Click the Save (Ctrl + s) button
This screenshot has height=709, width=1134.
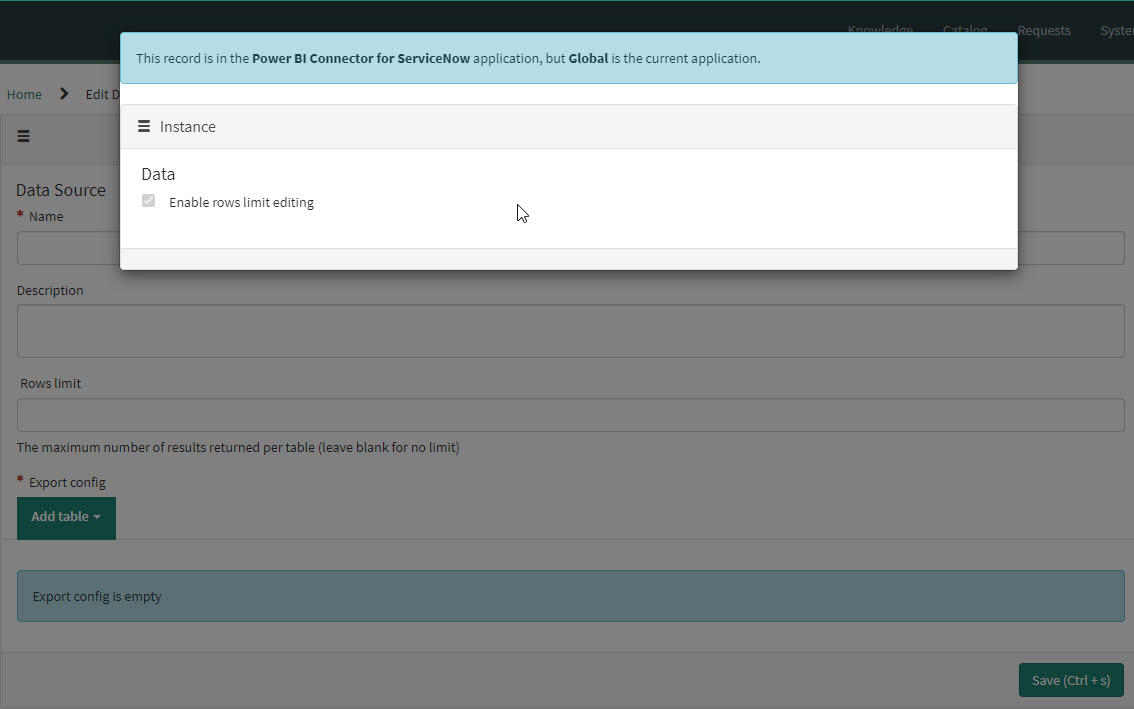(x=1070, y=680)
